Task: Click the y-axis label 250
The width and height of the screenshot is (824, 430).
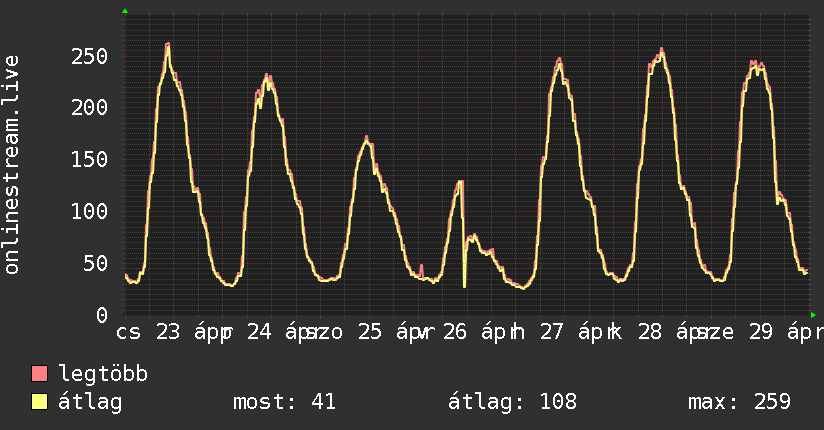Action: tap(89, 56)
